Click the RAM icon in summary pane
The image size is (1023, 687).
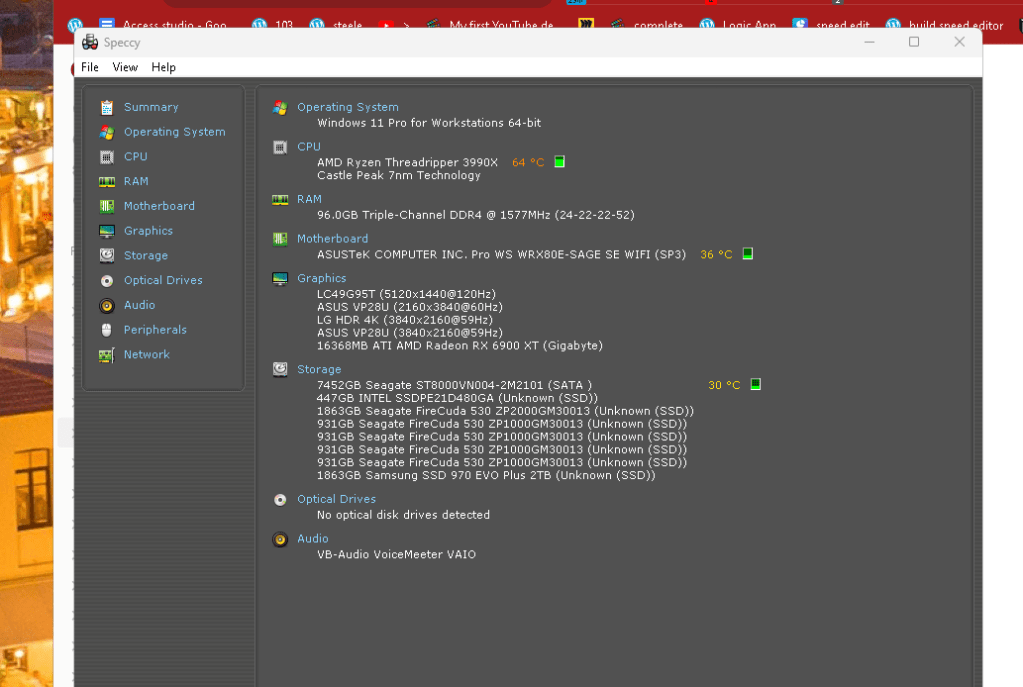pos(280,200)
